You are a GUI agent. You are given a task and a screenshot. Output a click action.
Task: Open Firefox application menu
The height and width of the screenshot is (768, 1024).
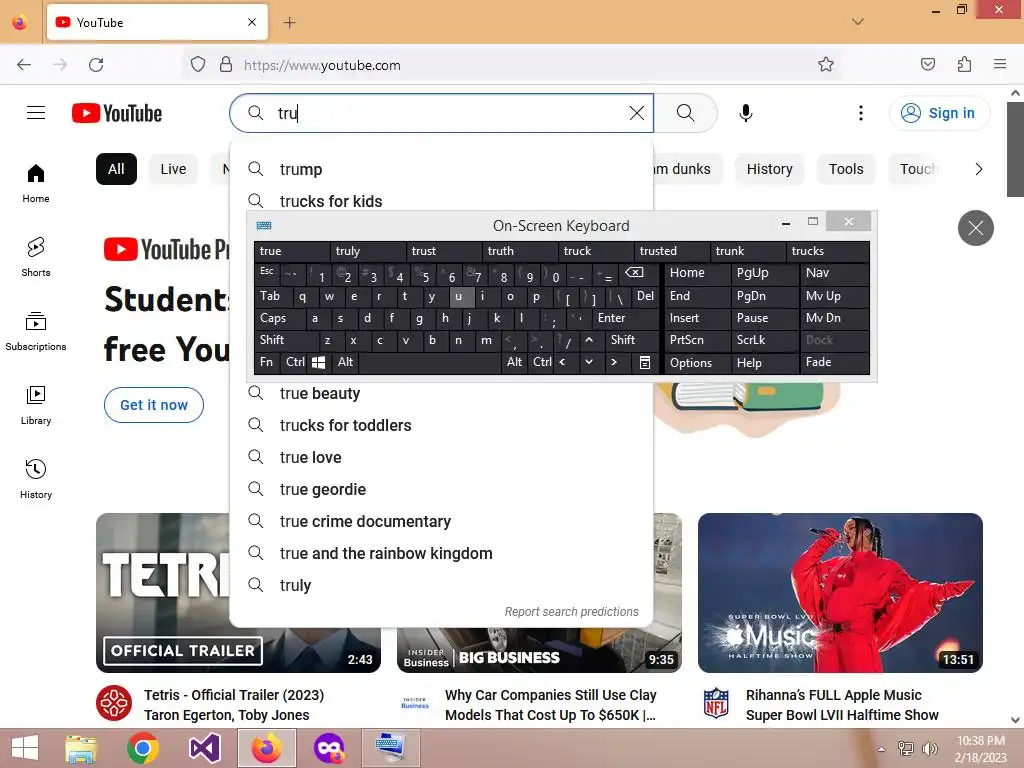(x=1000, y=64)
